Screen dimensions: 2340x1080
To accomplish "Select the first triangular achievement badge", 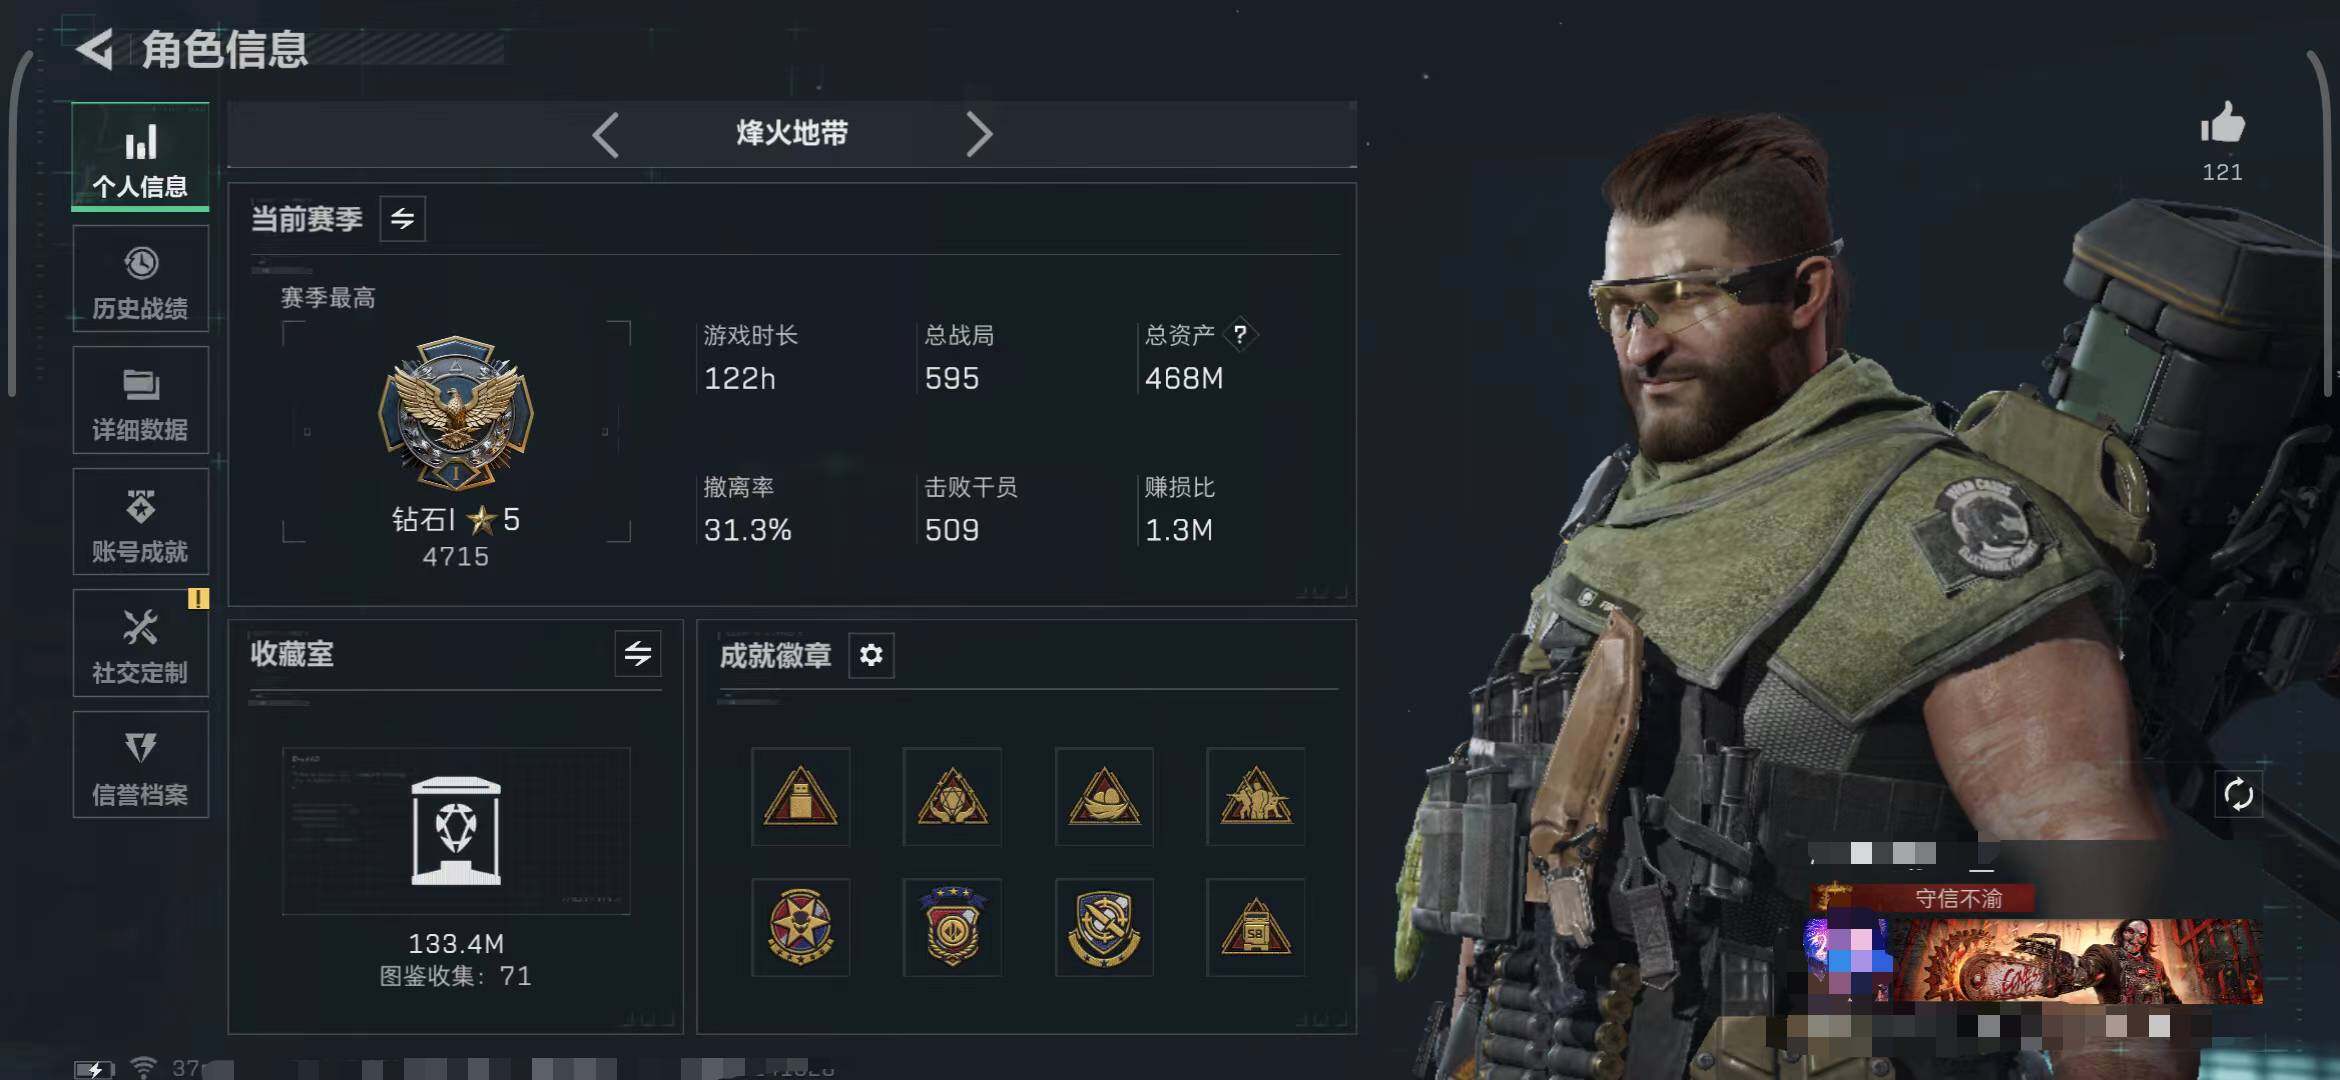I will 800,796.
